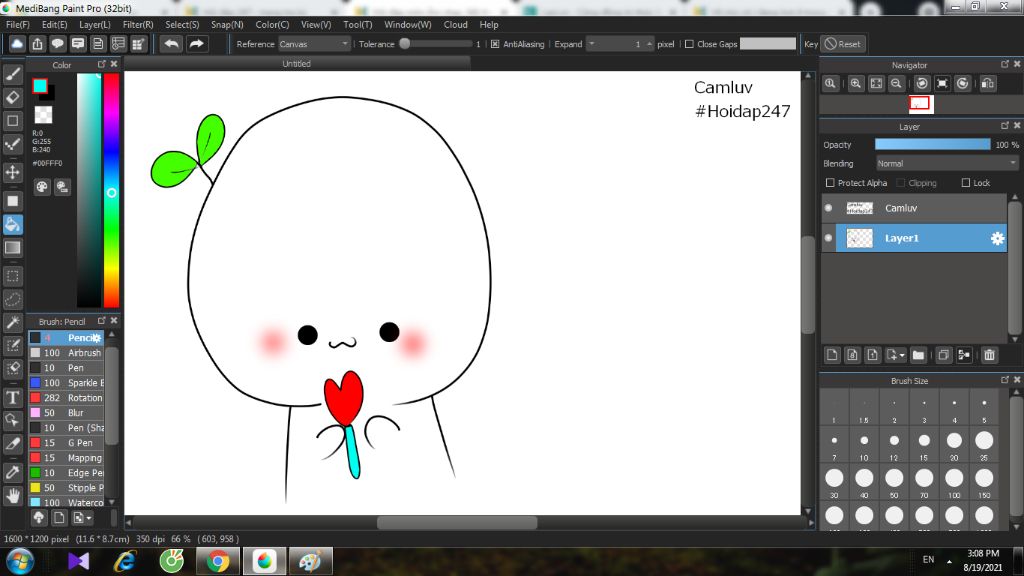This screenshot has width=1024, height=576.
Task: Delete layer with the trash icon
Action: (989, 355)
